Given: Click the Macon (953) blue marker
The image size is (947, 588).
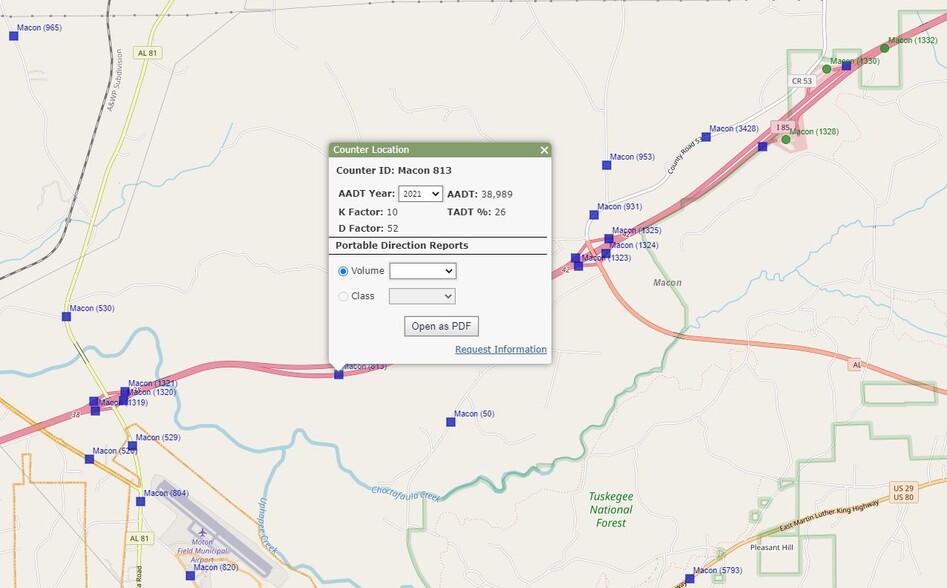Looking at the screenshot, I should (606, 165).
